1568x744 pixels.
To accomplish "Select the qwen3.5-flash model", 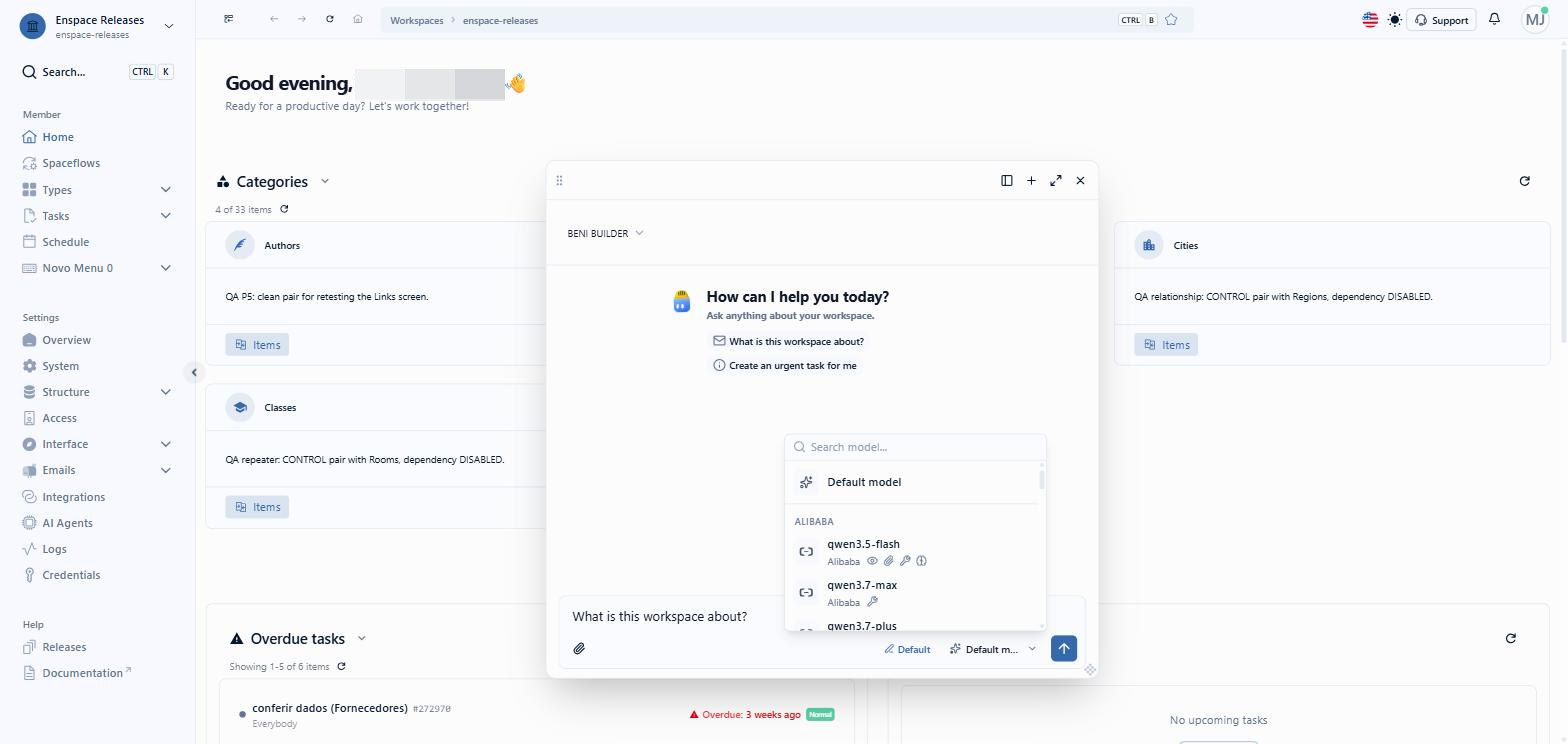I will (x=912, y=552).
